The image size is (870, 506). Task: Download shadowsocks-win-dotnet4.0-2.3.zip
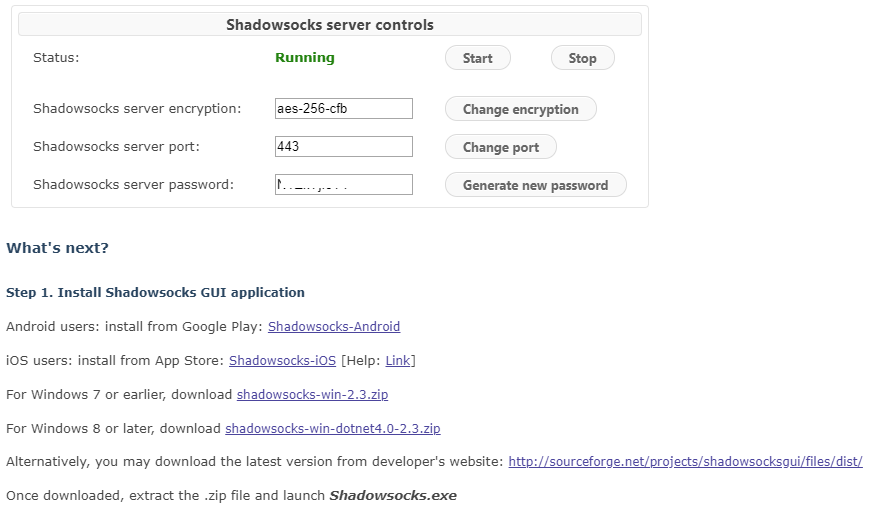click(x=332, y=429)
